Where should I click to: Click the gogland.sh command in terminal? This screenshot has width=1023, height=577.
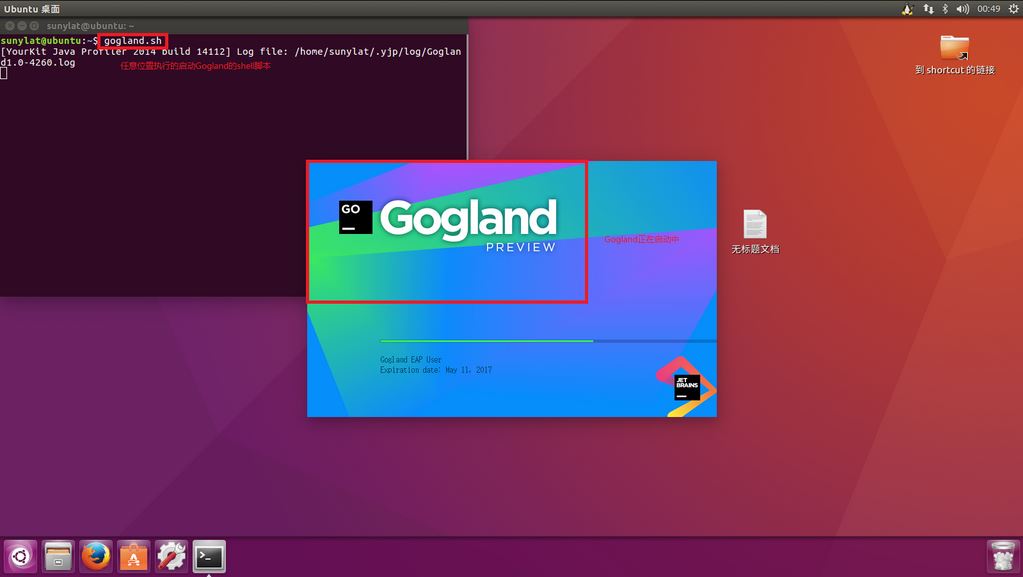click(x=133, y=40)
